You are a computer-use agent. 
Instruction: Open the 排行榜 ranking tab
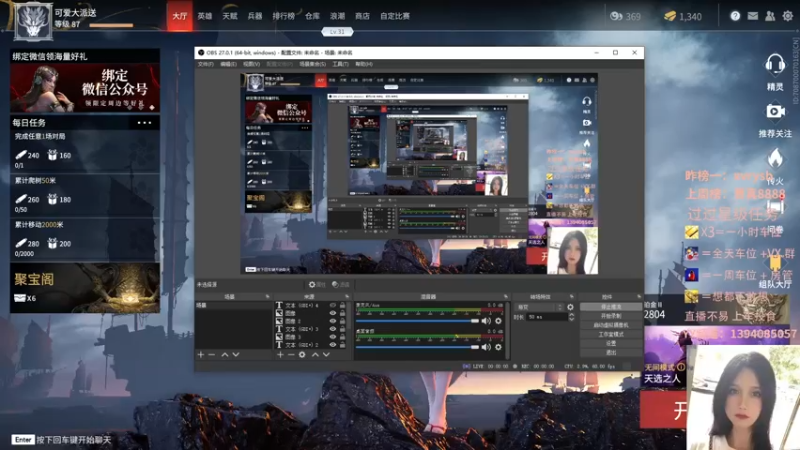tap(283, 16)
